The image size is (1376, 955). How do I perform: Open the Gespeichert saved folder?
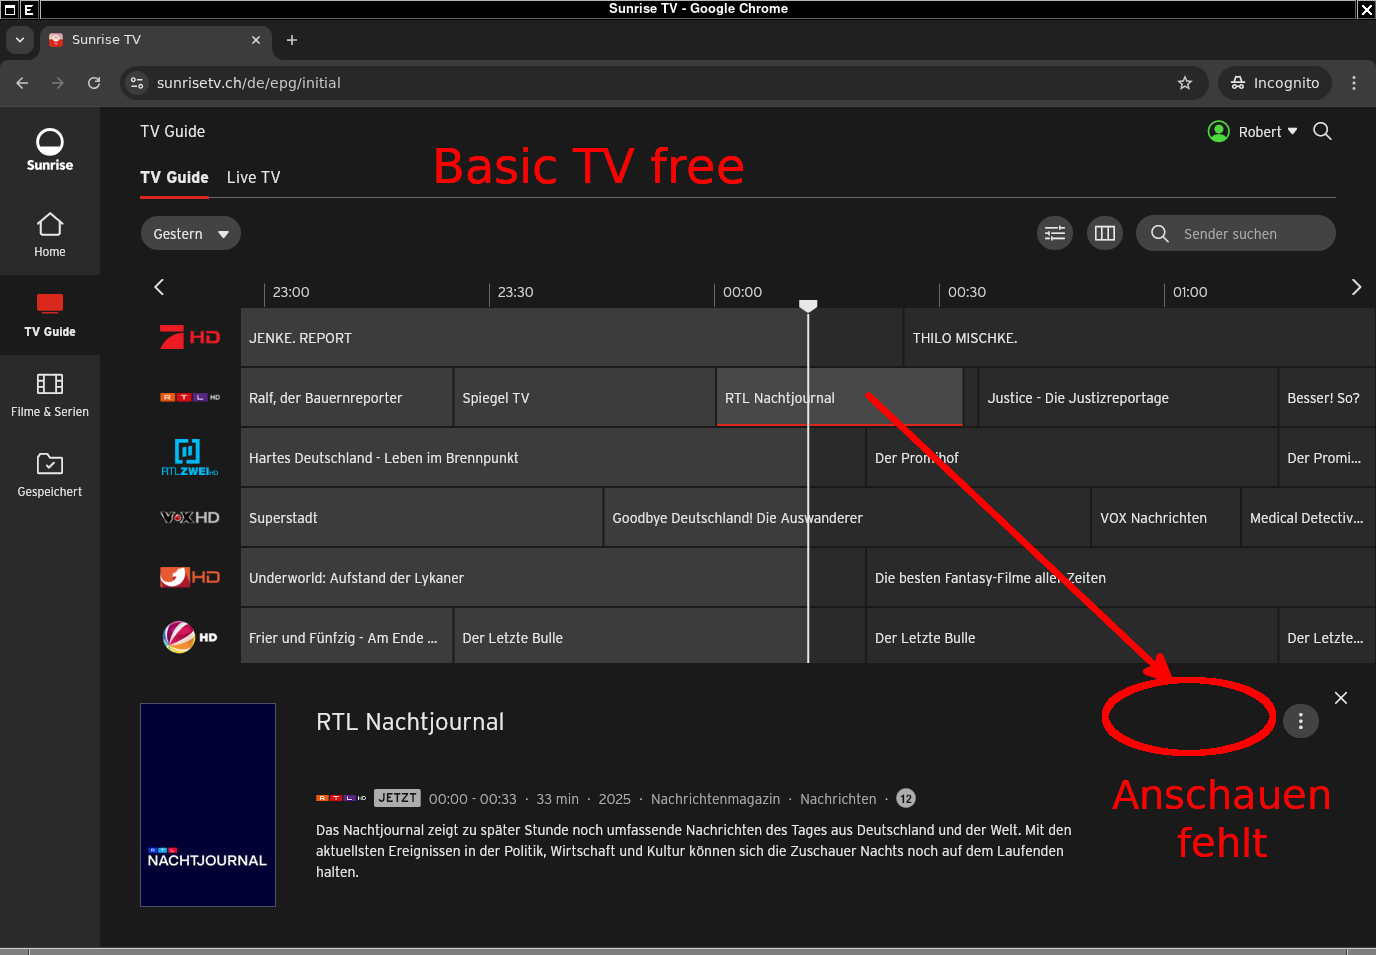(x=50, y=475)
